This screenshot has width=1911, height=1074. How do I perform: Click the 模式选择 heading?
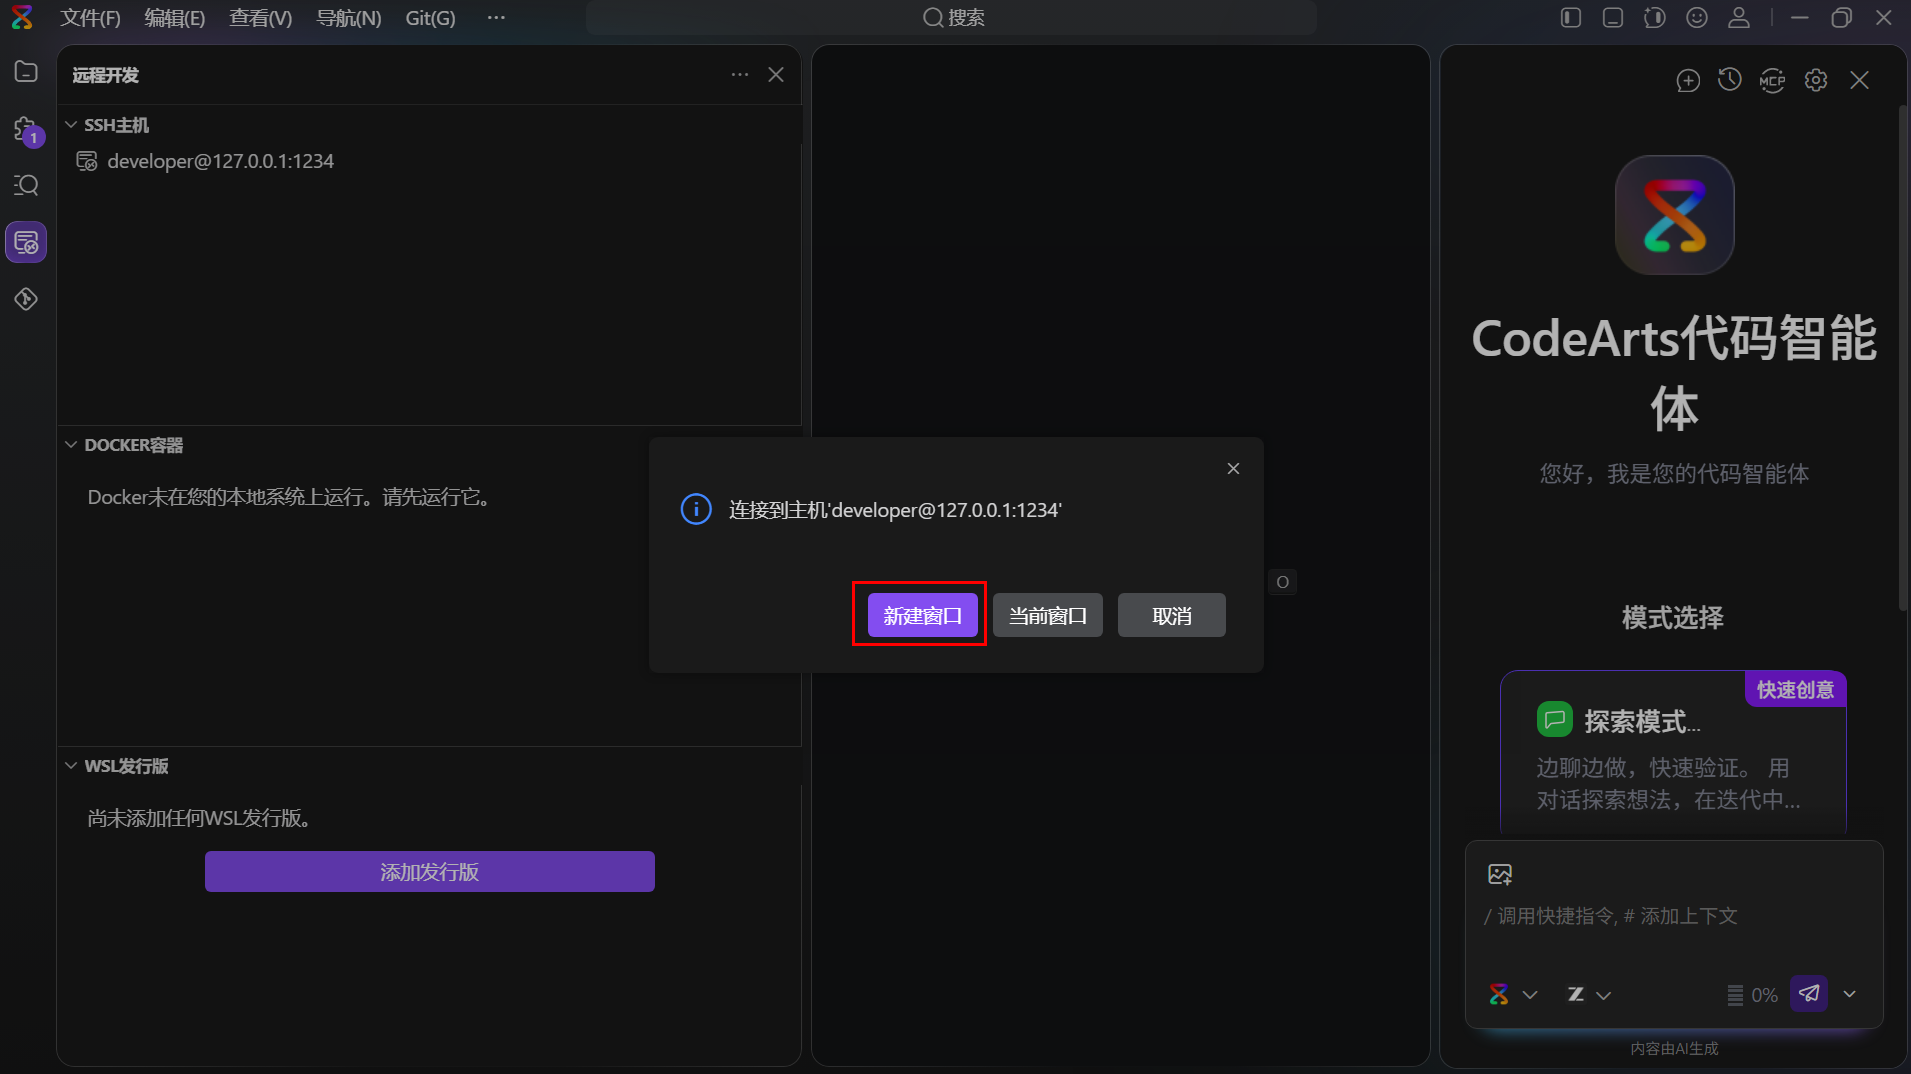pos(1673,618)
